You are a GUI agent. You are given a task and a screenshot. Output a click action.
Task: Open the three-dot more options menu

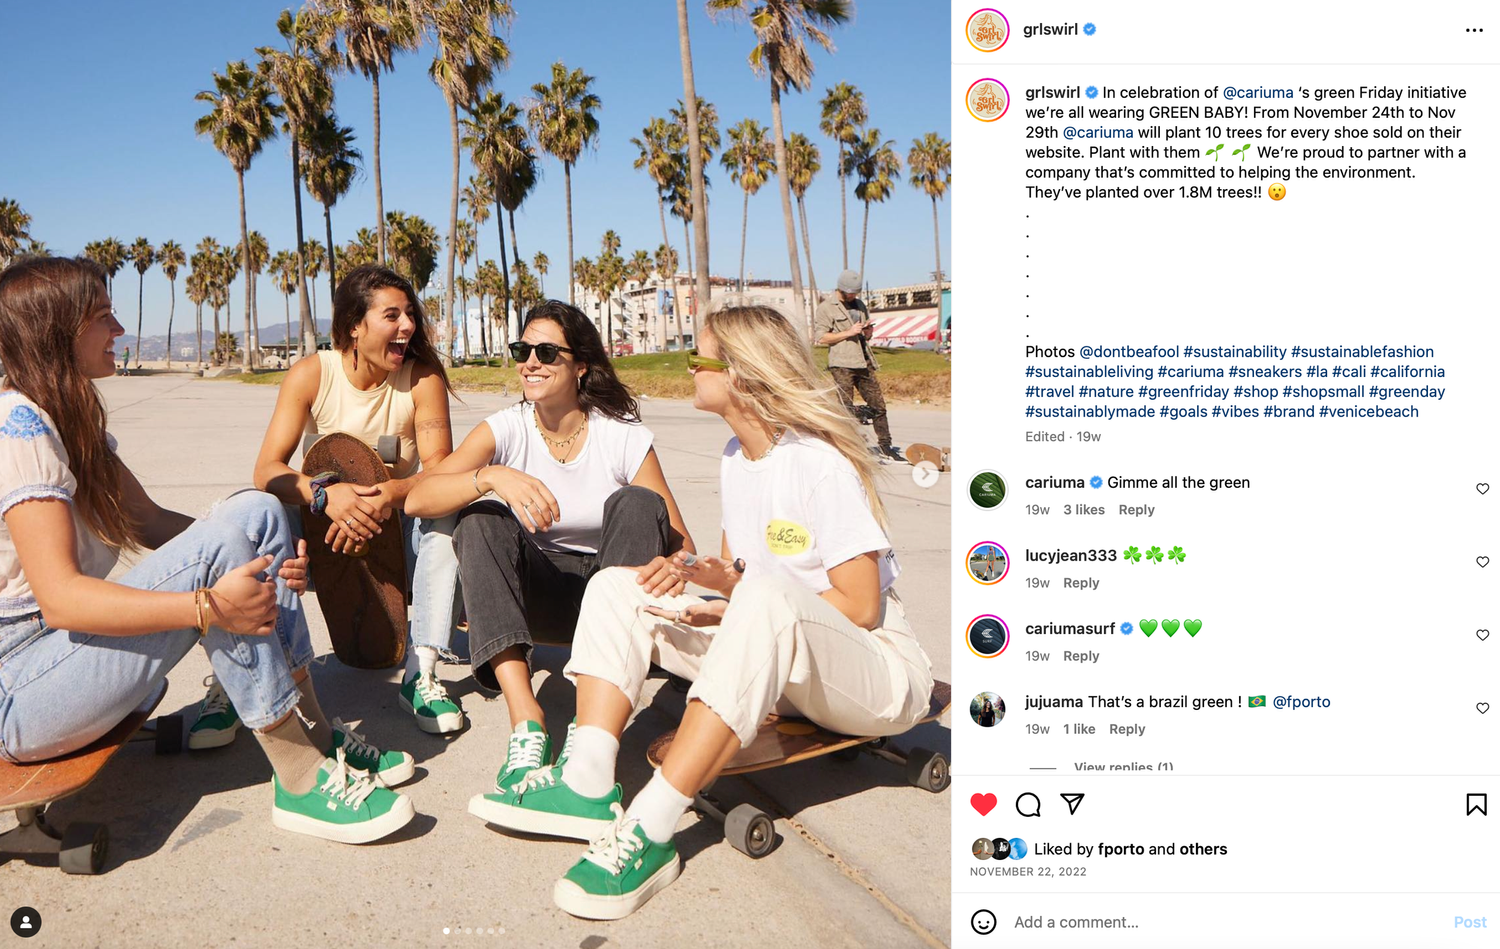tap(1474, 30)
